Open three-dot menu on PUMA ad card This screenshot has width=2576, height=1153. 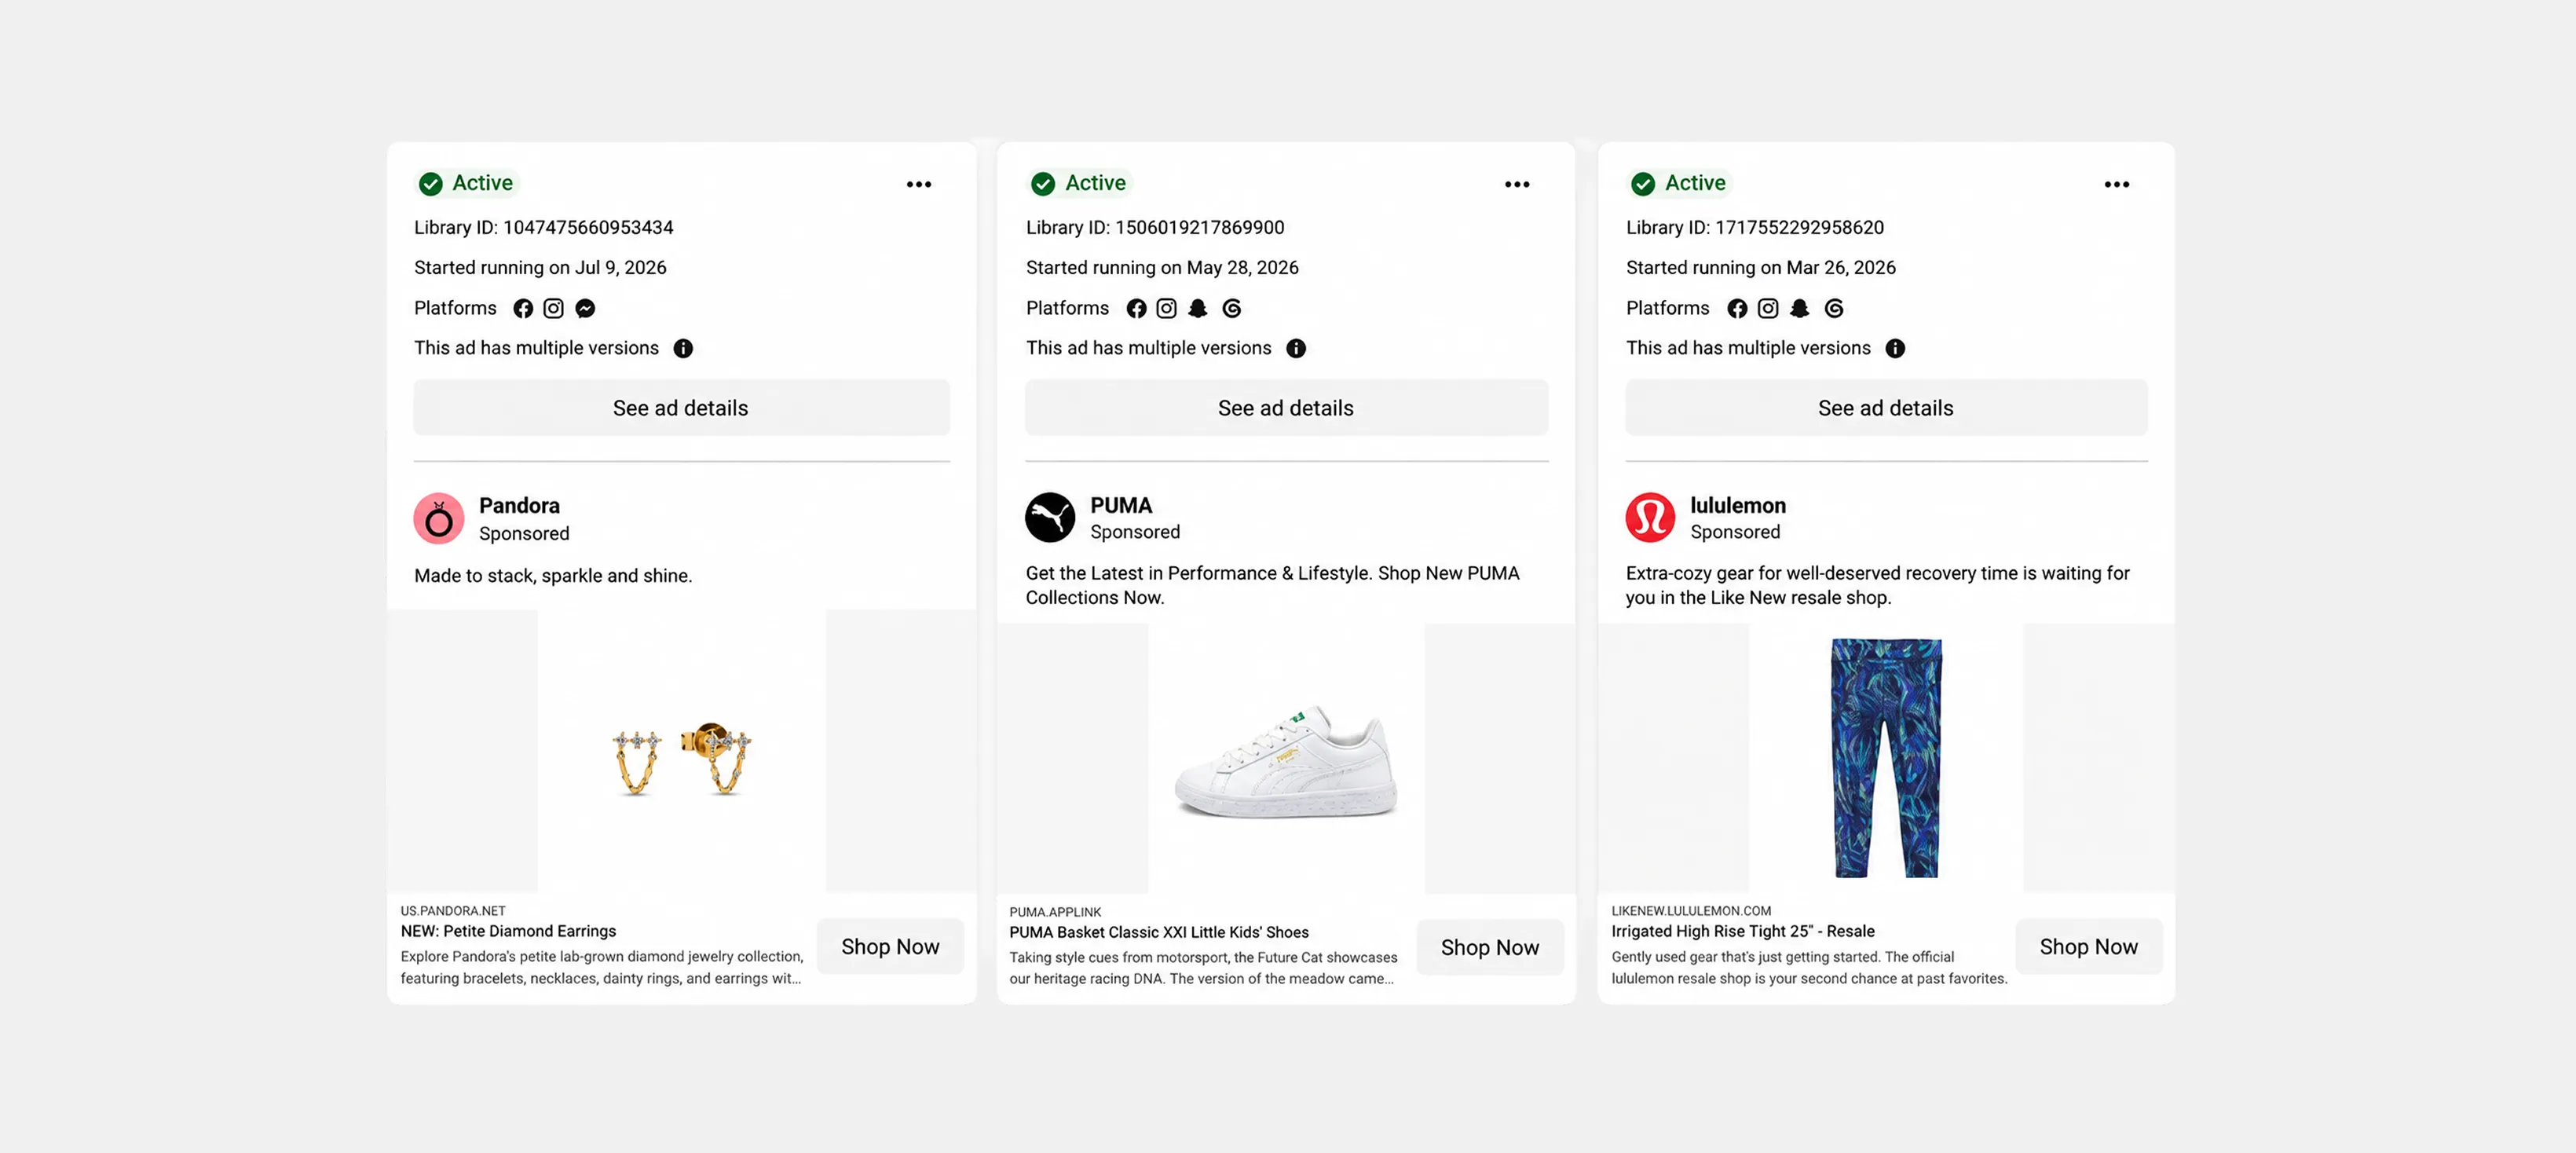click(1517, 184)
